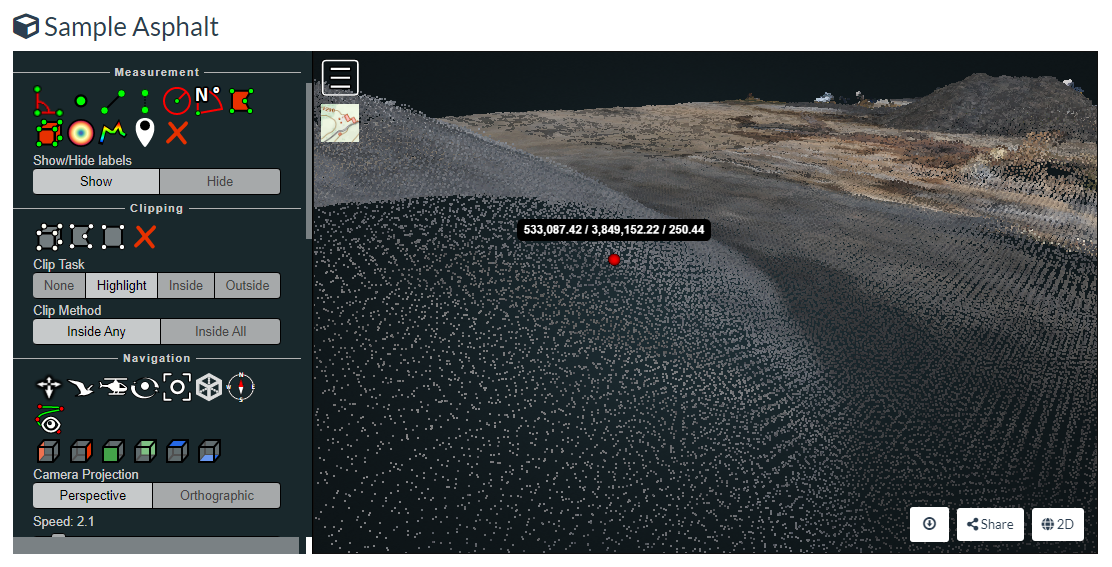Select the volume clip tool
The image size is (1112, 567).
pyautogui.click(x=48, y=237)
